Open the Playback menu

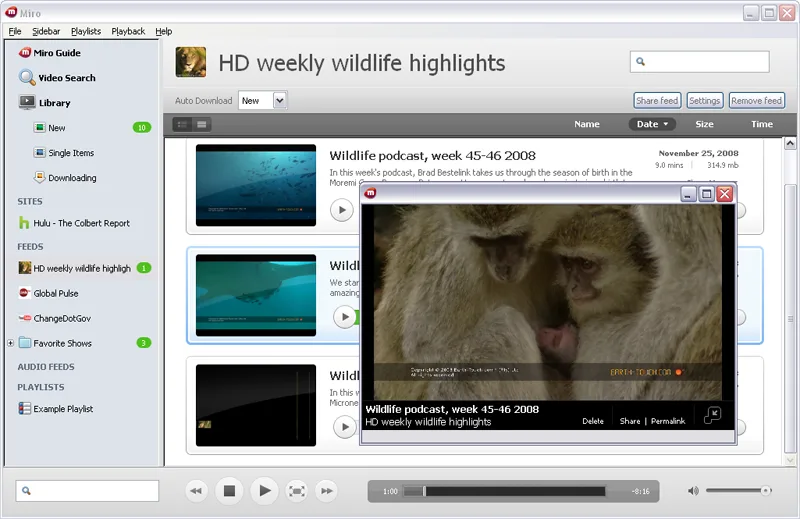[x=128, y=31]
